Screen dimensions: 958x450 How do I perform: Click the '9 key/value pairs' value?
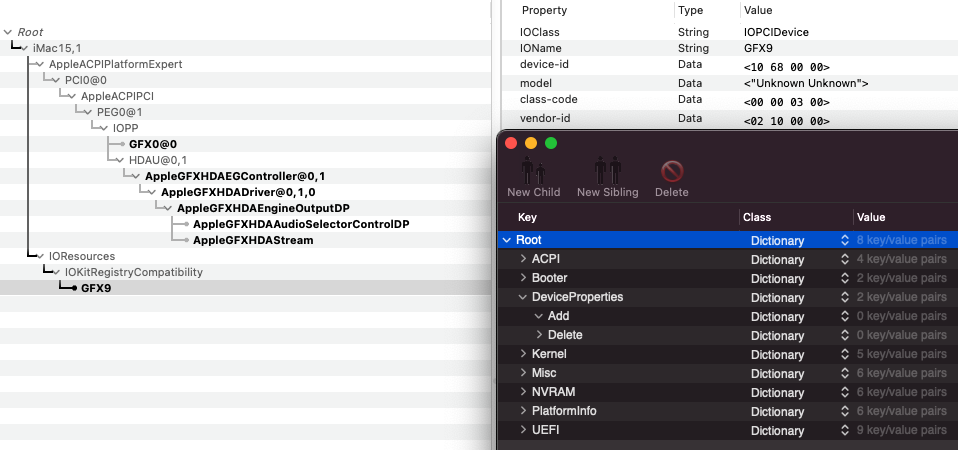point(902,430)
